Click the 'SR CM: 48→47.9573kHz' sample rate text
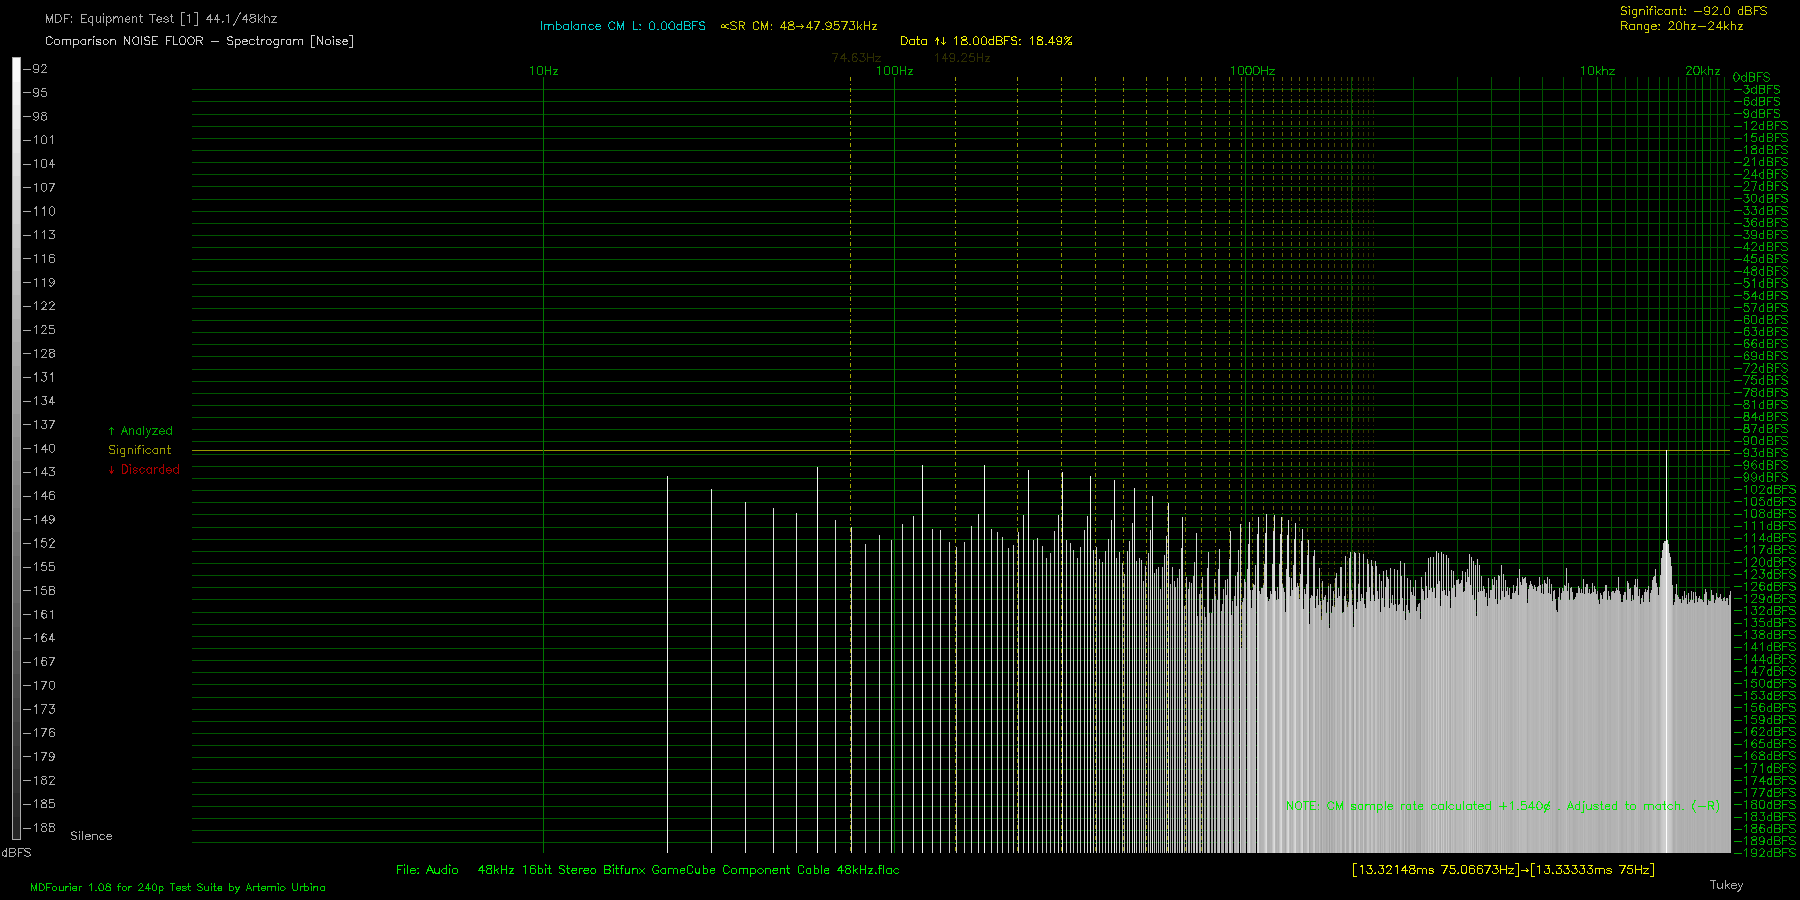 click(x=799, y=26)
